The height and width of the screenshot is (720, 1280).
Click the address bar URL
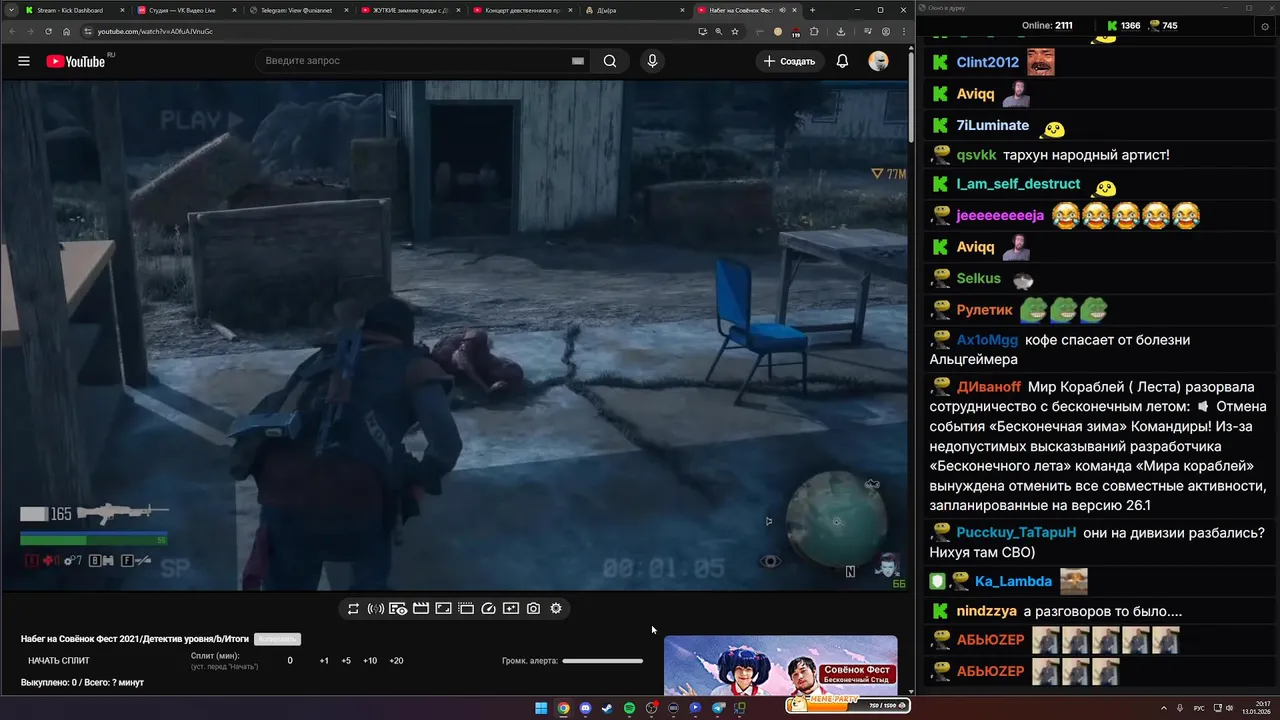pyautogui.click(x=155, y=31)
